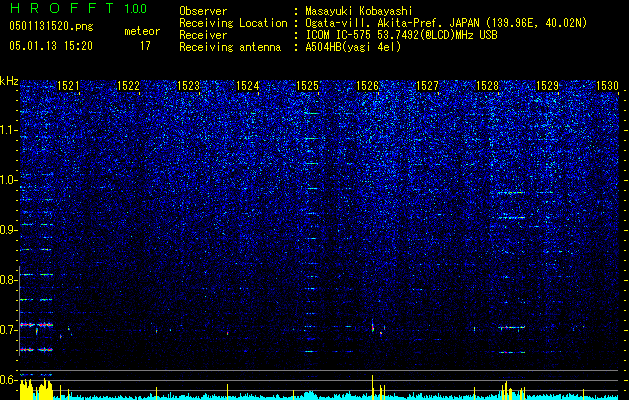Image resolution: width=629 pixels, height=400 pixels.
Task: Click the HROFFT title text
Action: (63, 8)
